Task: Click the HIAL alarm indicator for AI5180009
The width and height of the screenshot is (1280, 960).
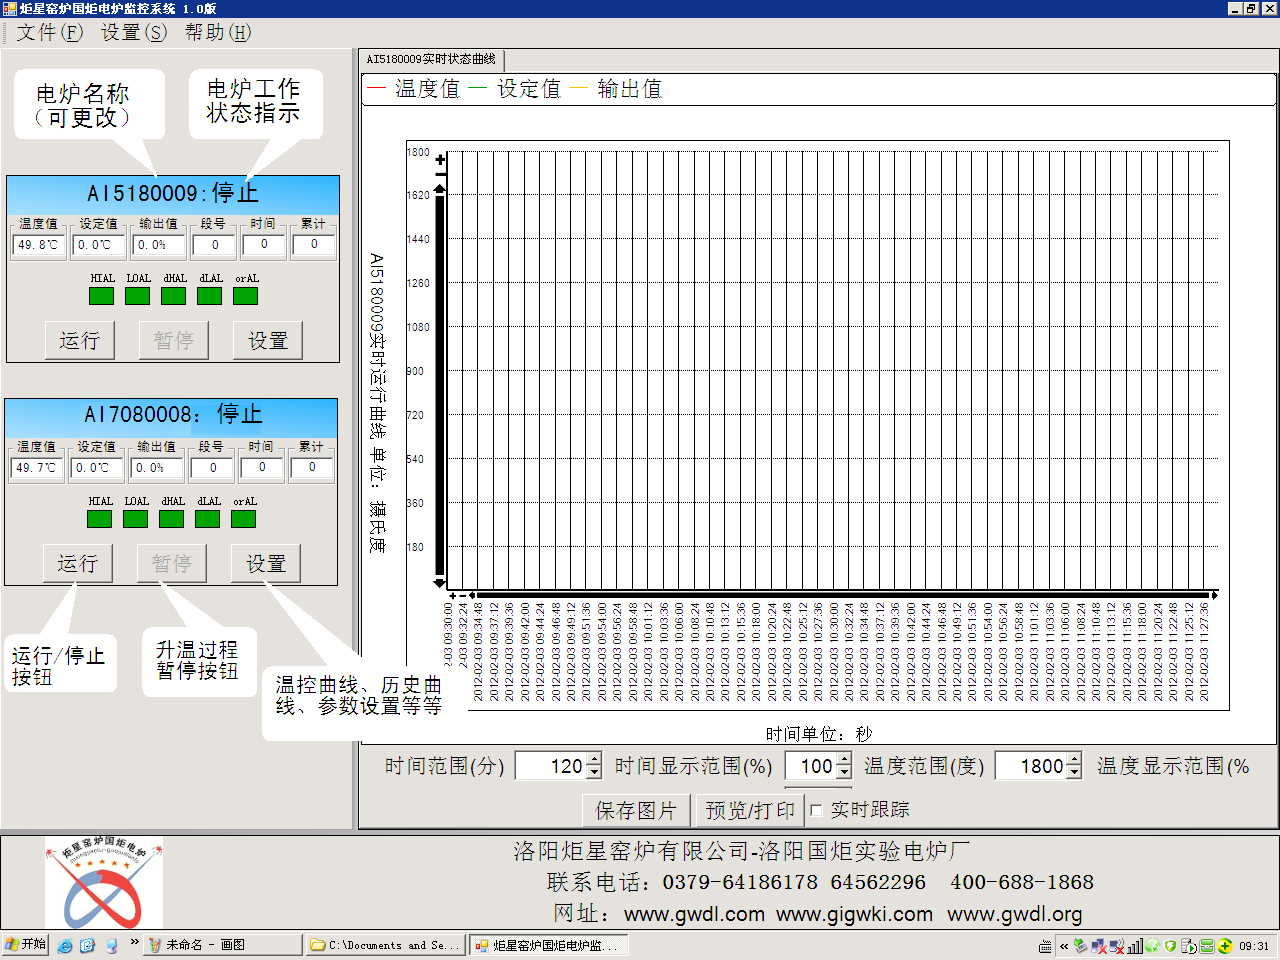Action: (x=101, y=296)
